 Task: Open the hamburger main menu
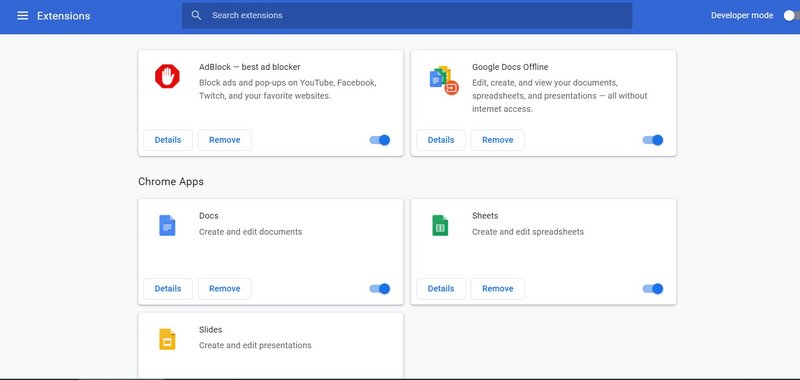click(x=22, y=16)
